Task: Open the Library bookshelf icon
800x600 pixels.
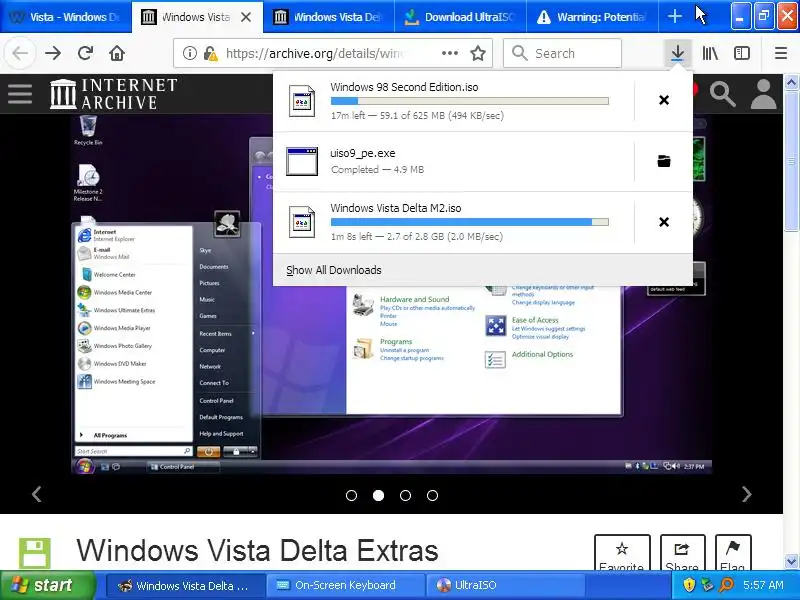Action: tap(710, 53)
